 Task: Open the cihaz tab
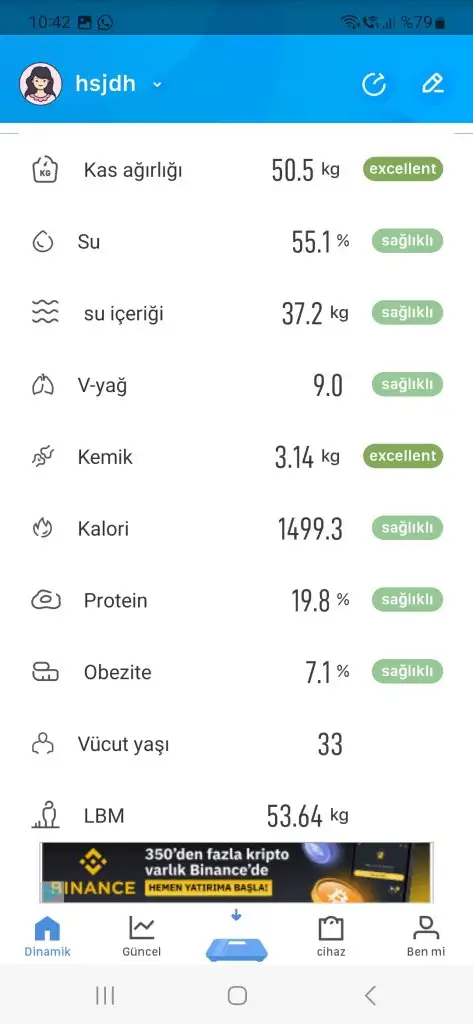[x=331, y=936]
